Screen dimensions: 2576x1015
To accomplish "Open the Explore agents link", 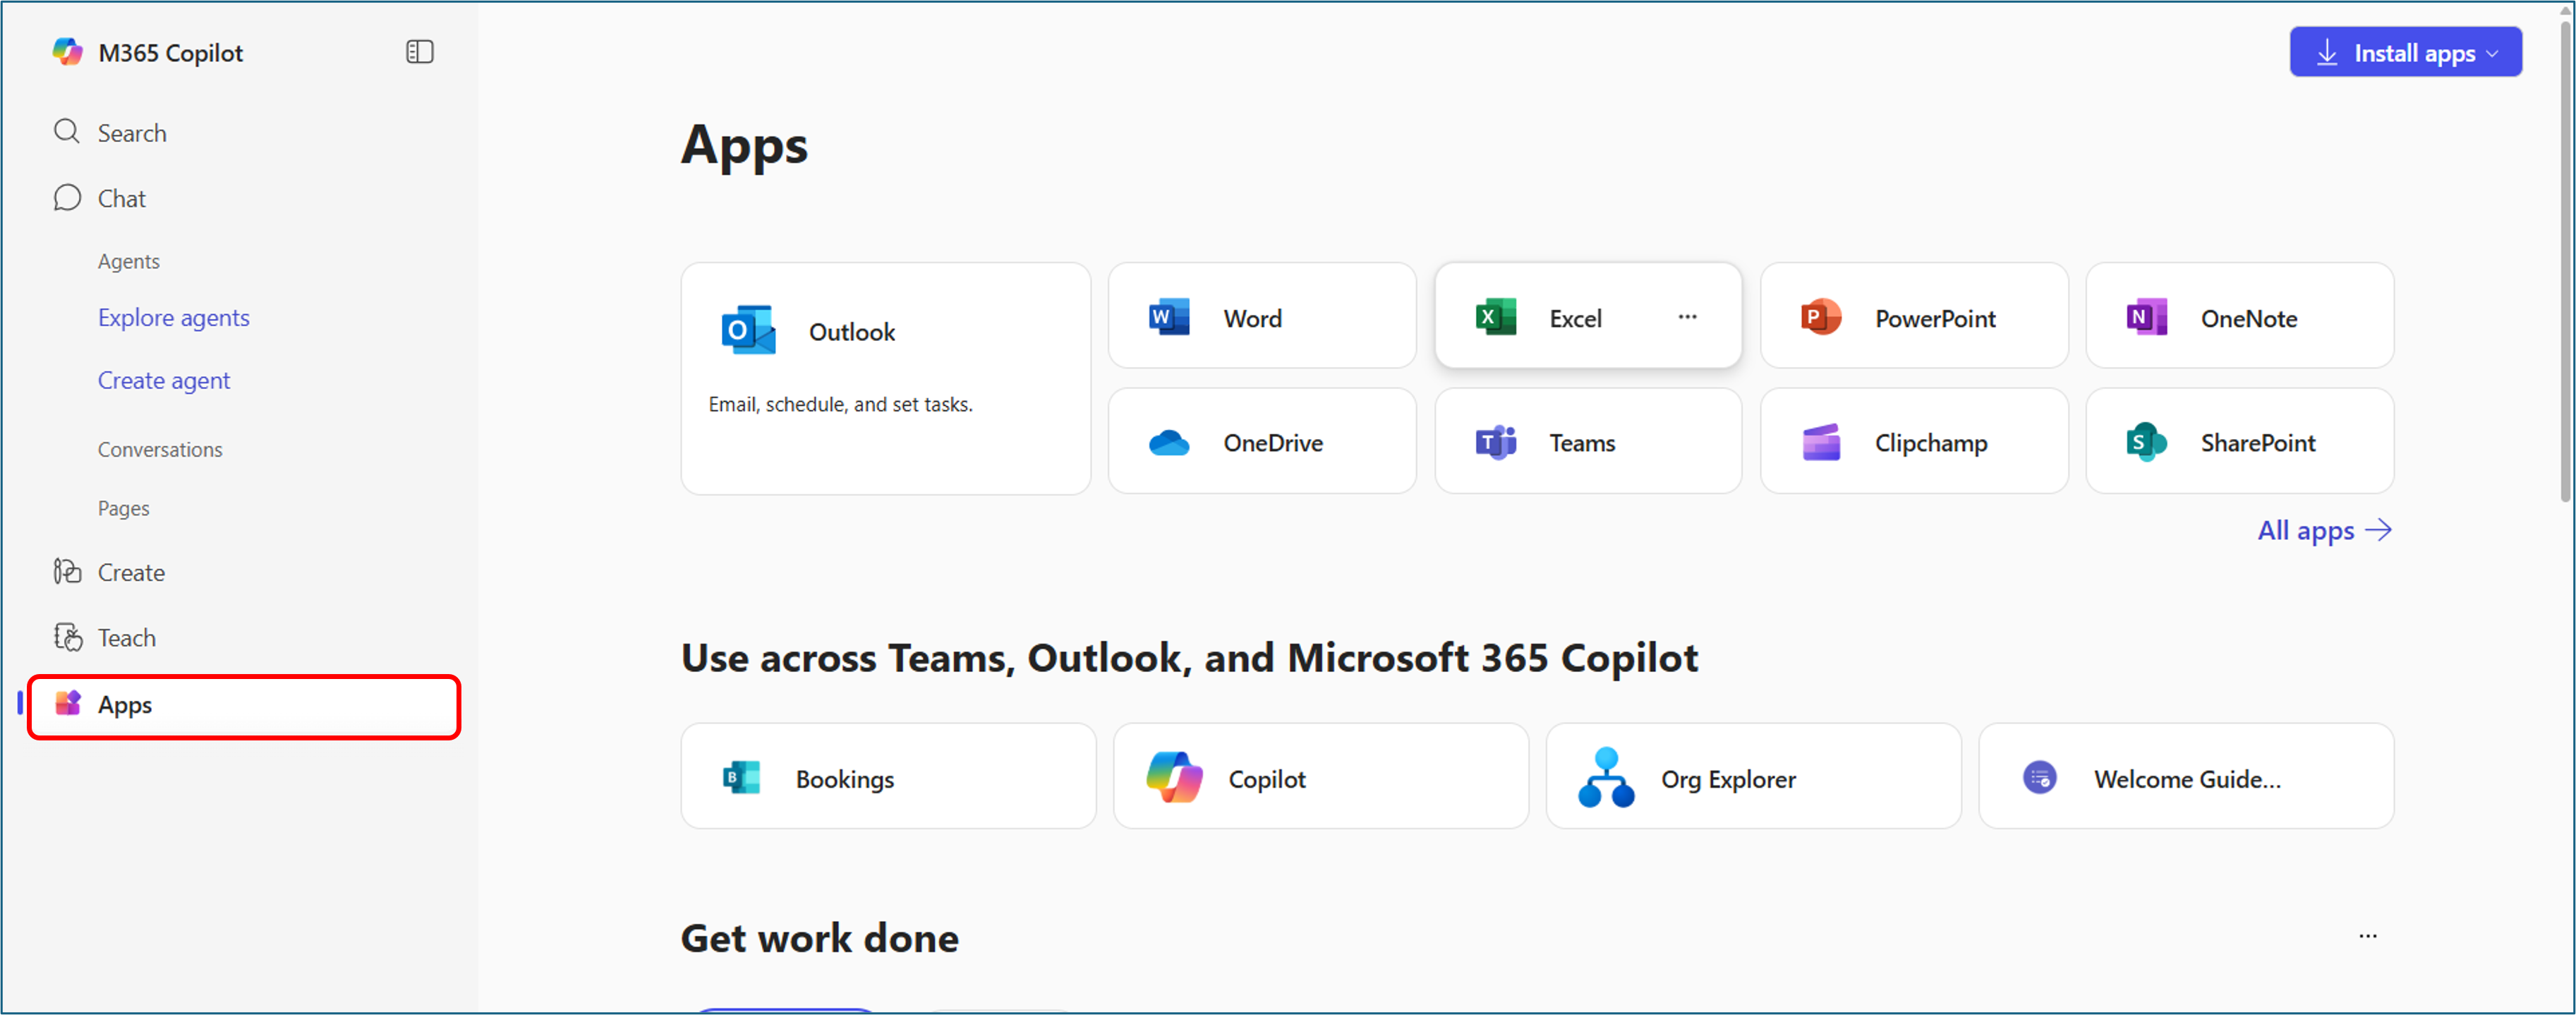I will (173, 317).
